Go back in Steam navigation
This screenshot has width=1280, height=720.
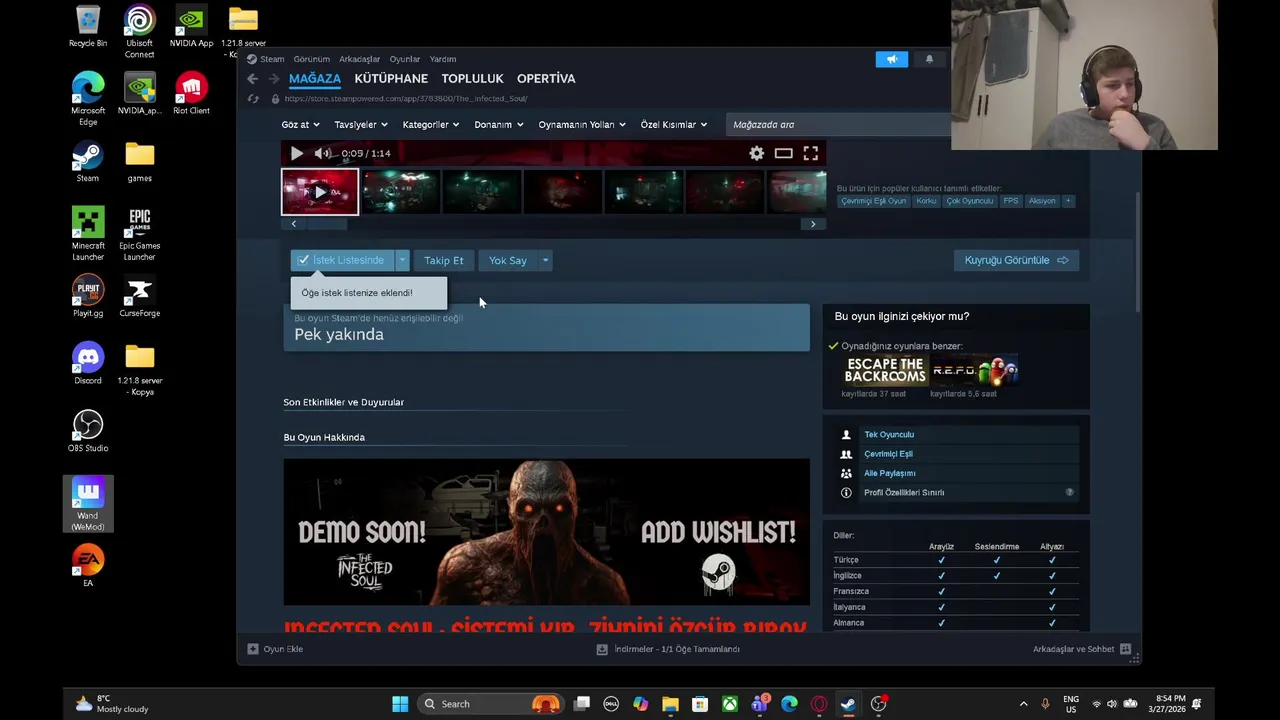(x=252, y=78)
